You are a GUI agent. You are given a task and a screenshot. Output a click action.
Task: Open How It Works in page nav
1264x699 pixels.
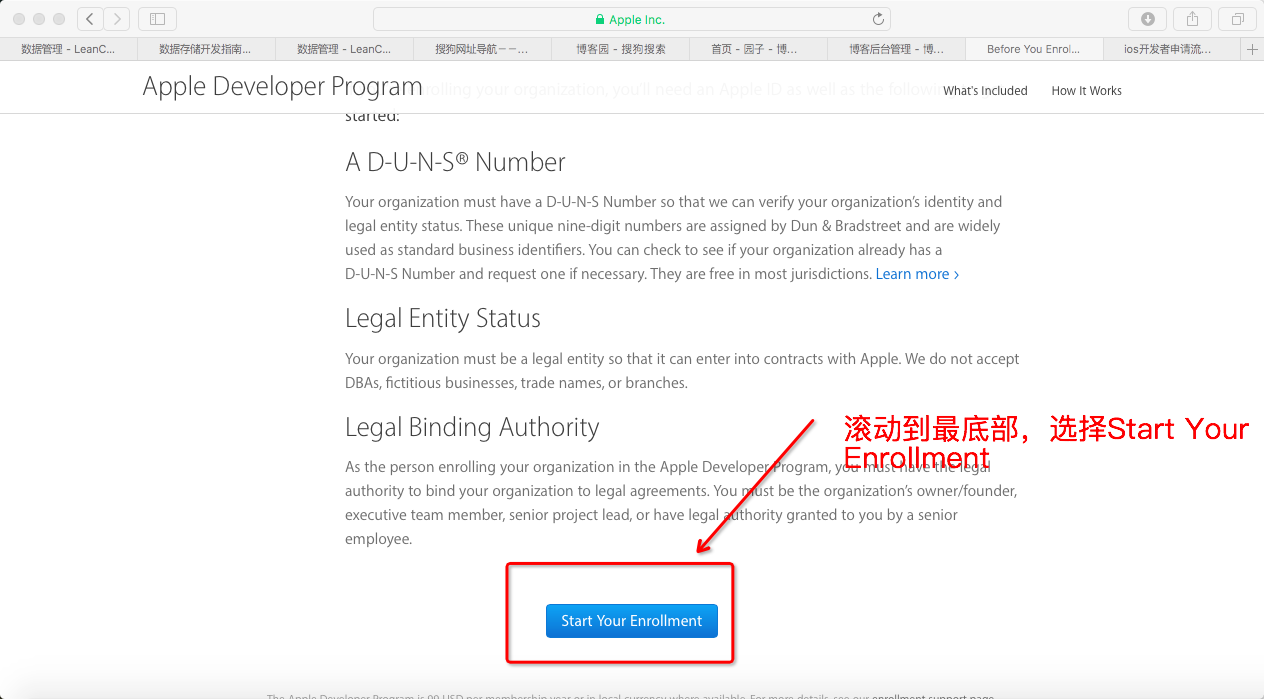1086,91
